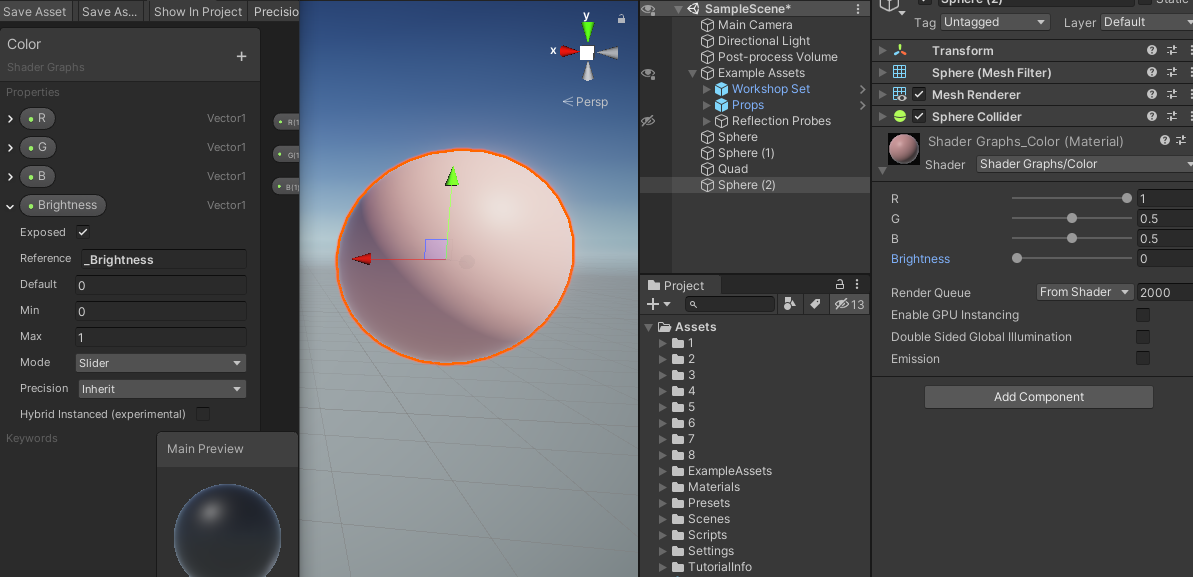1193x577 pixels.
Task: Open the Precision dropdown set to Inherit
Action: [163, 389]
